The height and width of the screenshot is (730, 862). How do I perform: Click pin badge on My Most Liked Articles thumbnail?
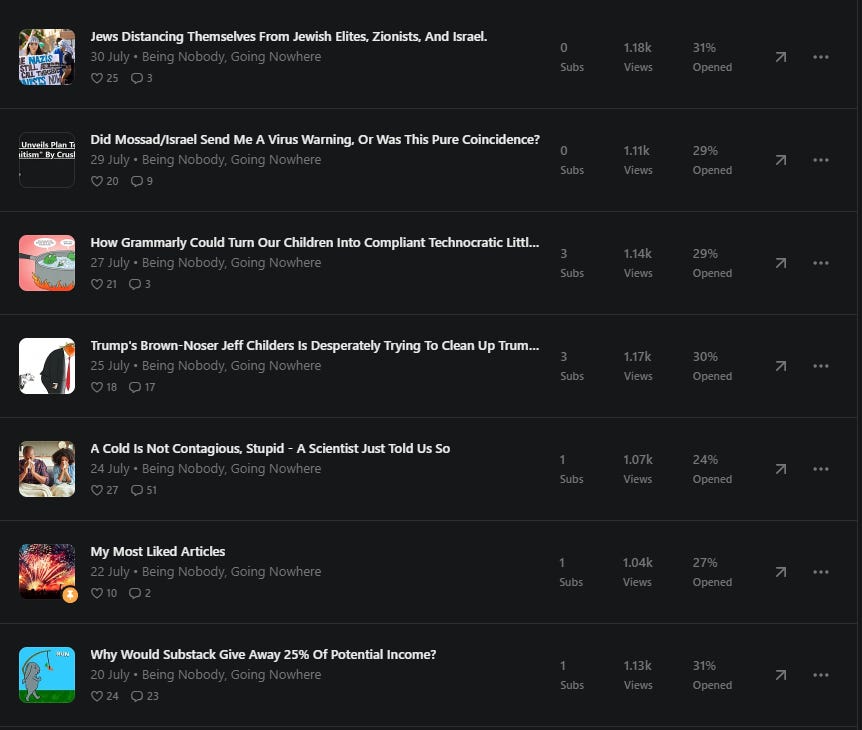point(70,595)
